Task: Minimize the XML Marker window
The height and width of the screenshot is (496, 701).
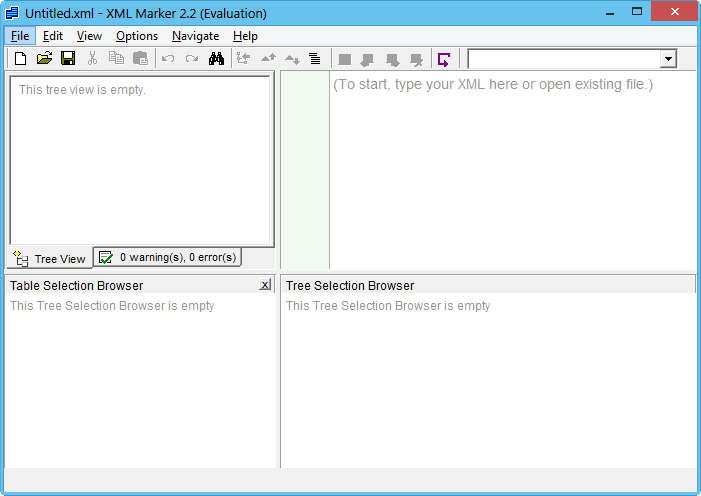Action: [610, 12]
